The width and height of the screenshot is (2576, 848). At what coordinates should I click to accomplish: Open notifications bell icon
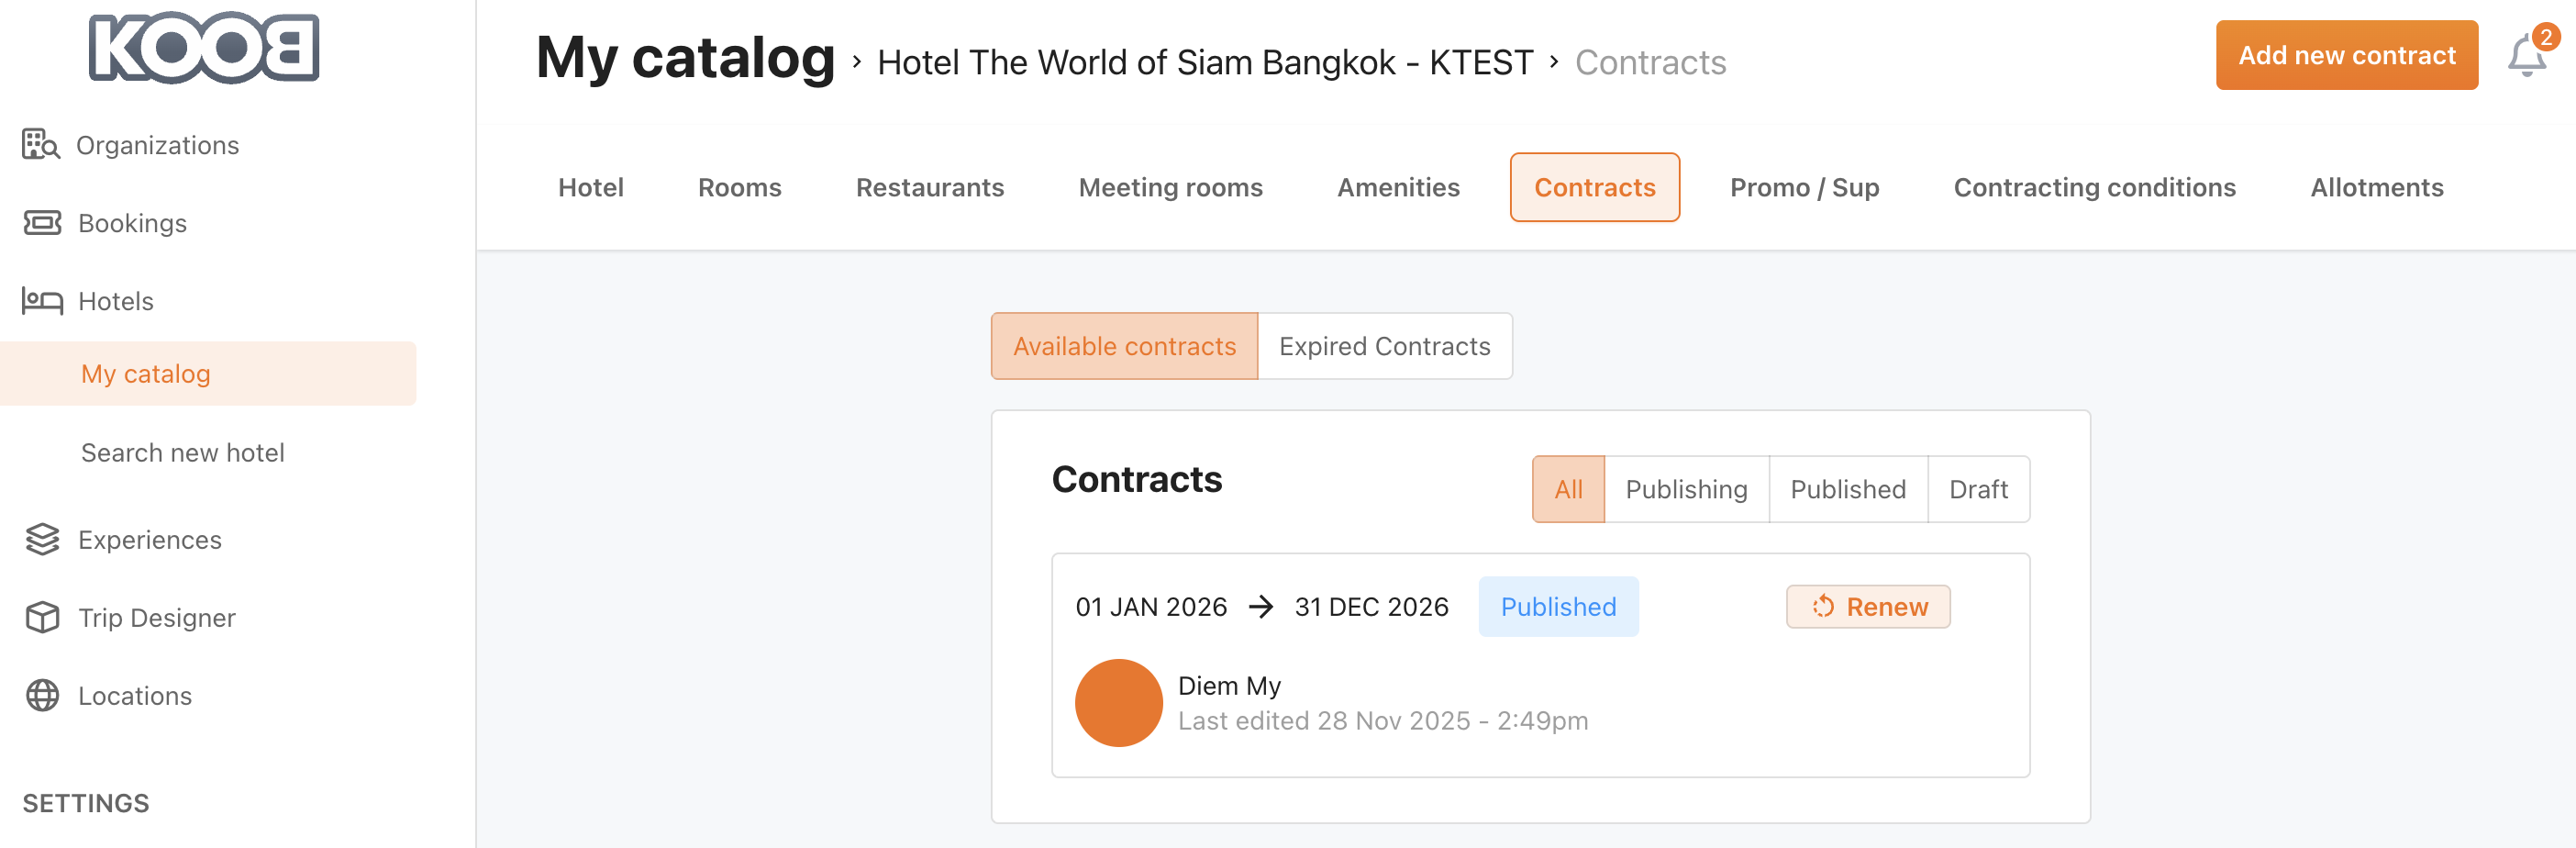coord(2526,56)
